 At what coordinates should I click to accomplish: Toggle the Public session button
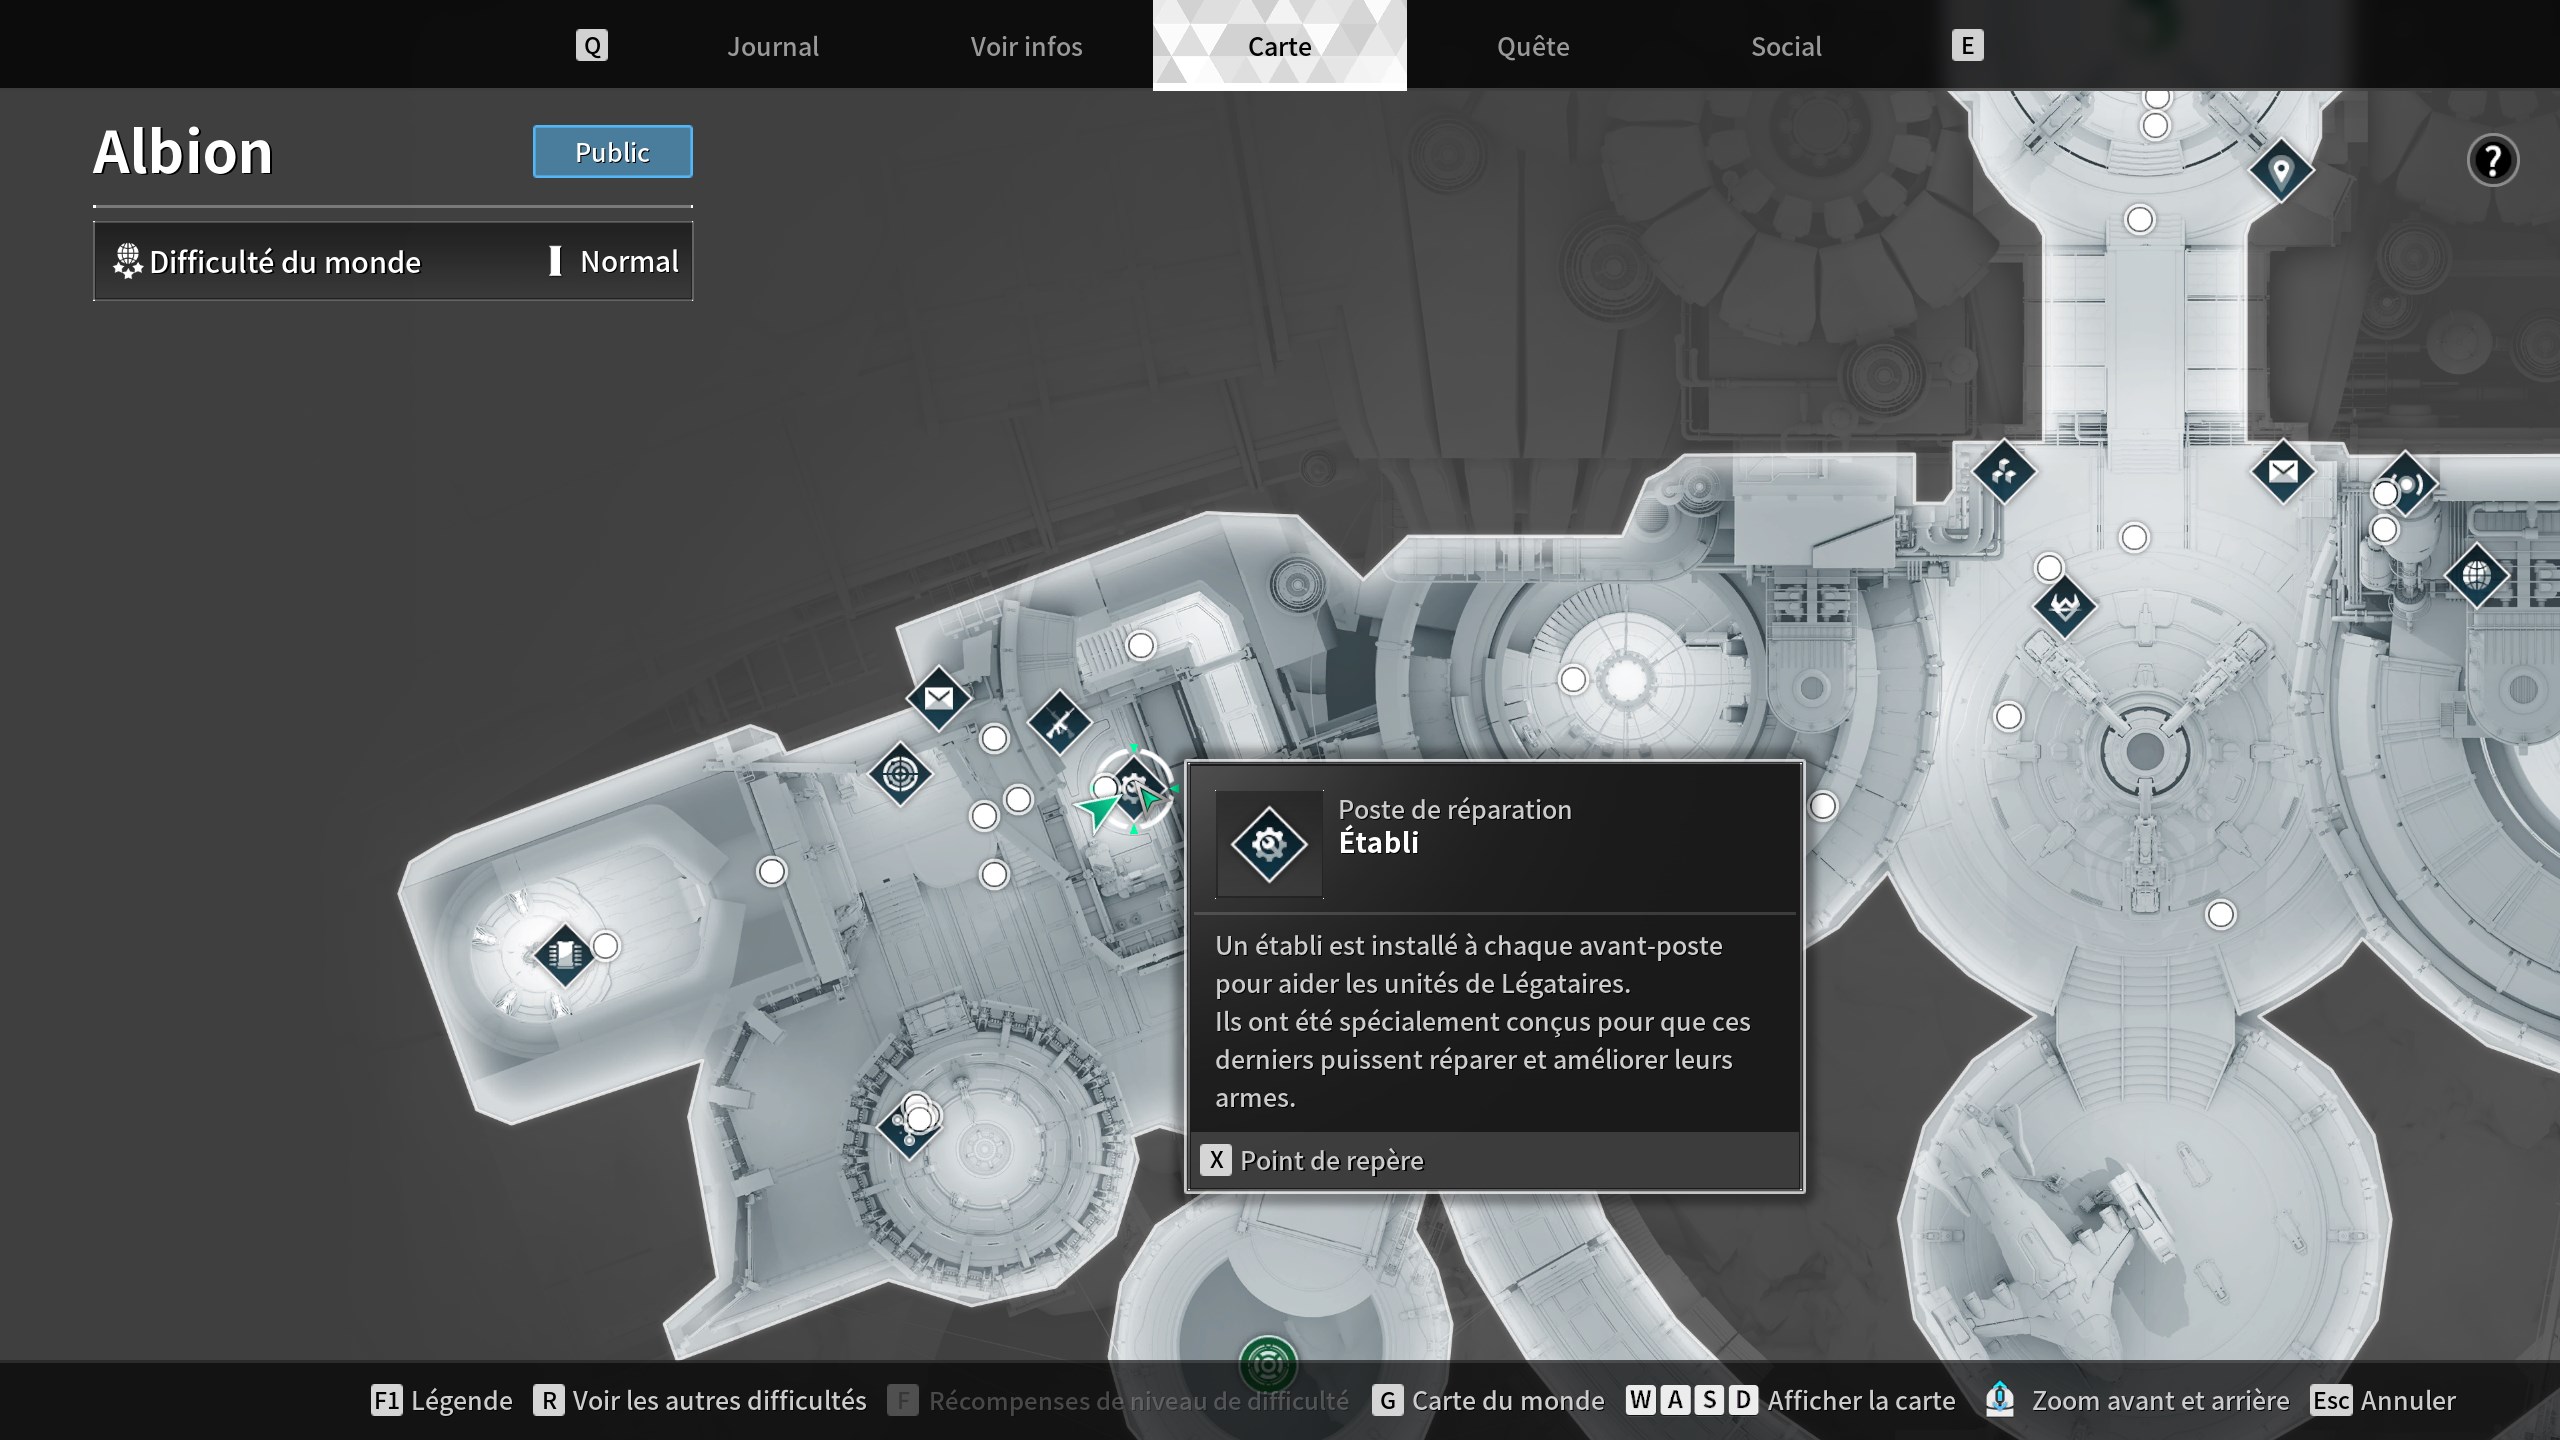(x=612, y=152)
